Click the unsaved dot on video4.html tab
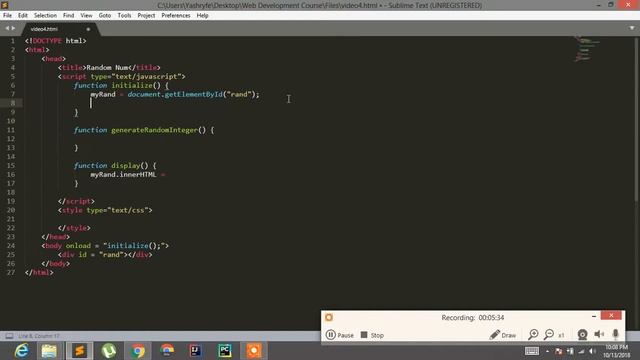640x360 pixels. (88, 29)
